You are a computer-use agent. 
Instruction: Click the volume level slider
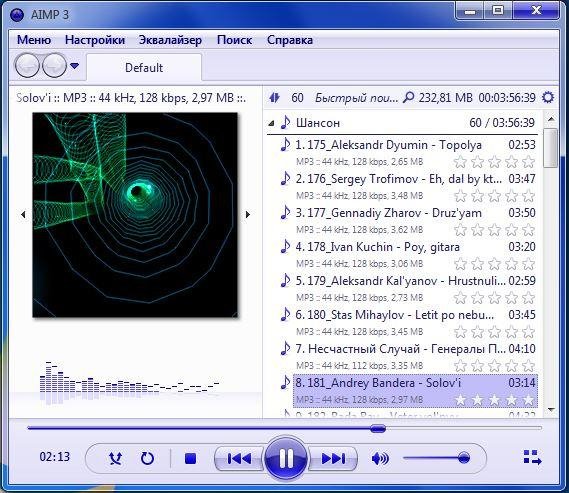pyautogui.click(x=437, y=458)
